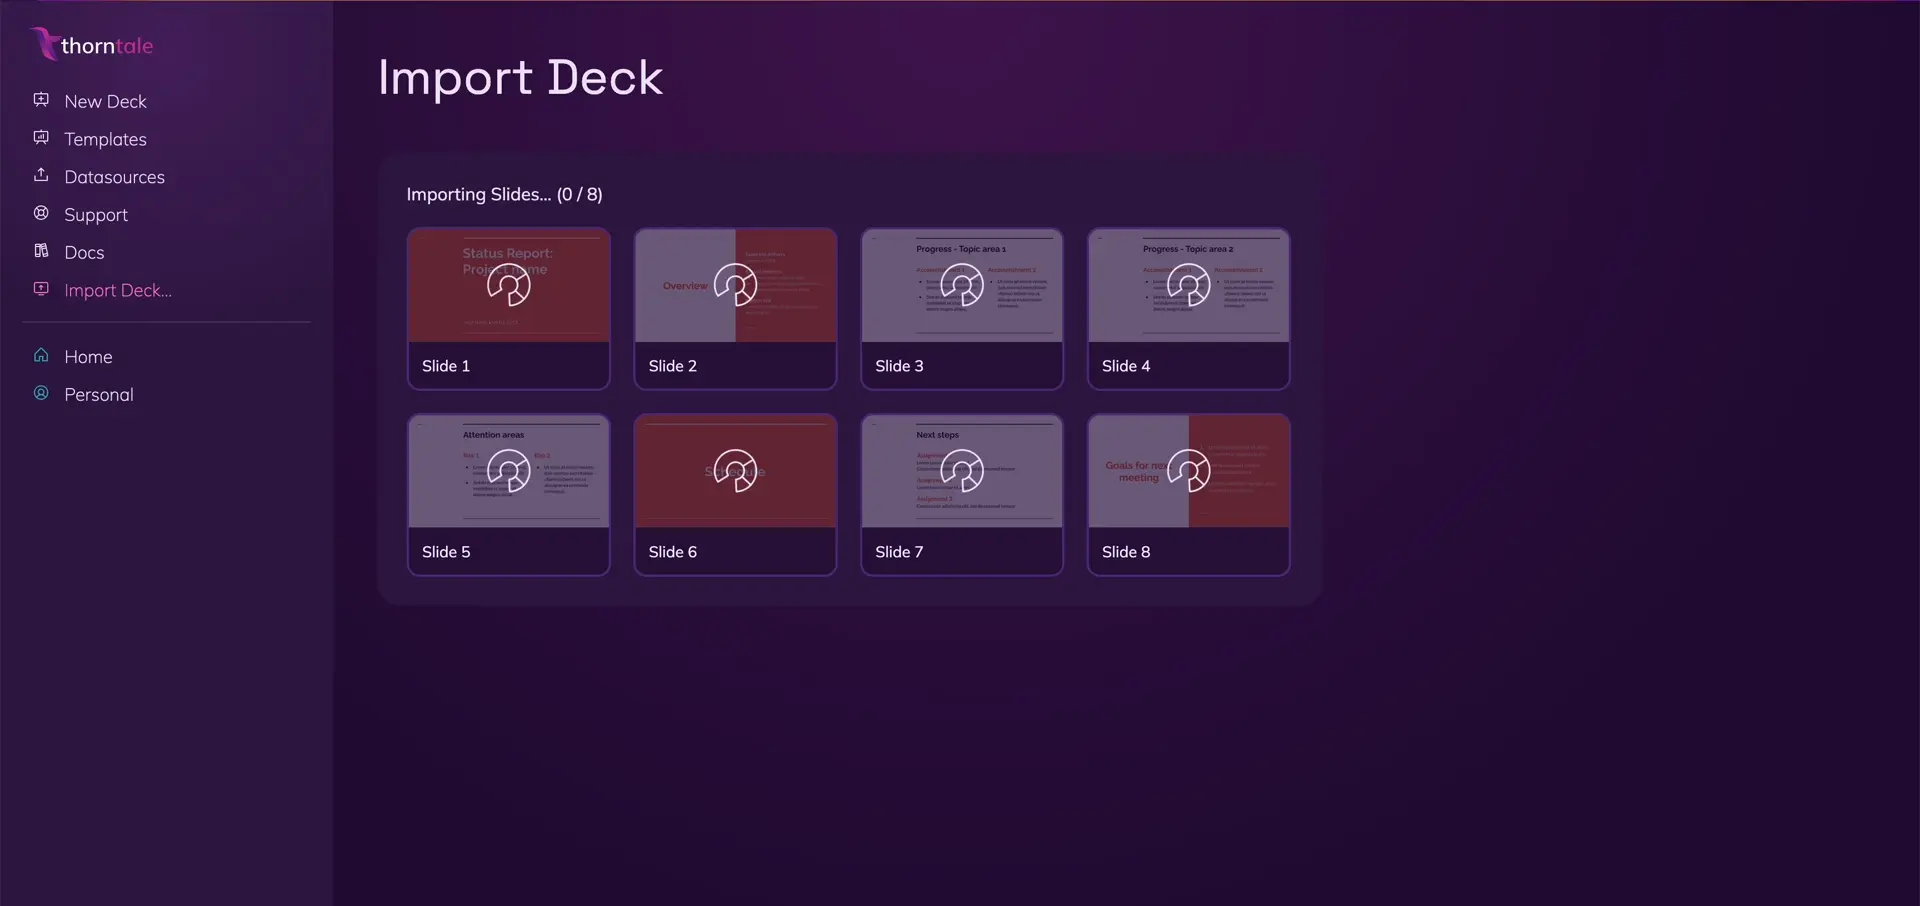
Task: Click the 'Attention areas' slide title
Action: [x=493, y=435]
